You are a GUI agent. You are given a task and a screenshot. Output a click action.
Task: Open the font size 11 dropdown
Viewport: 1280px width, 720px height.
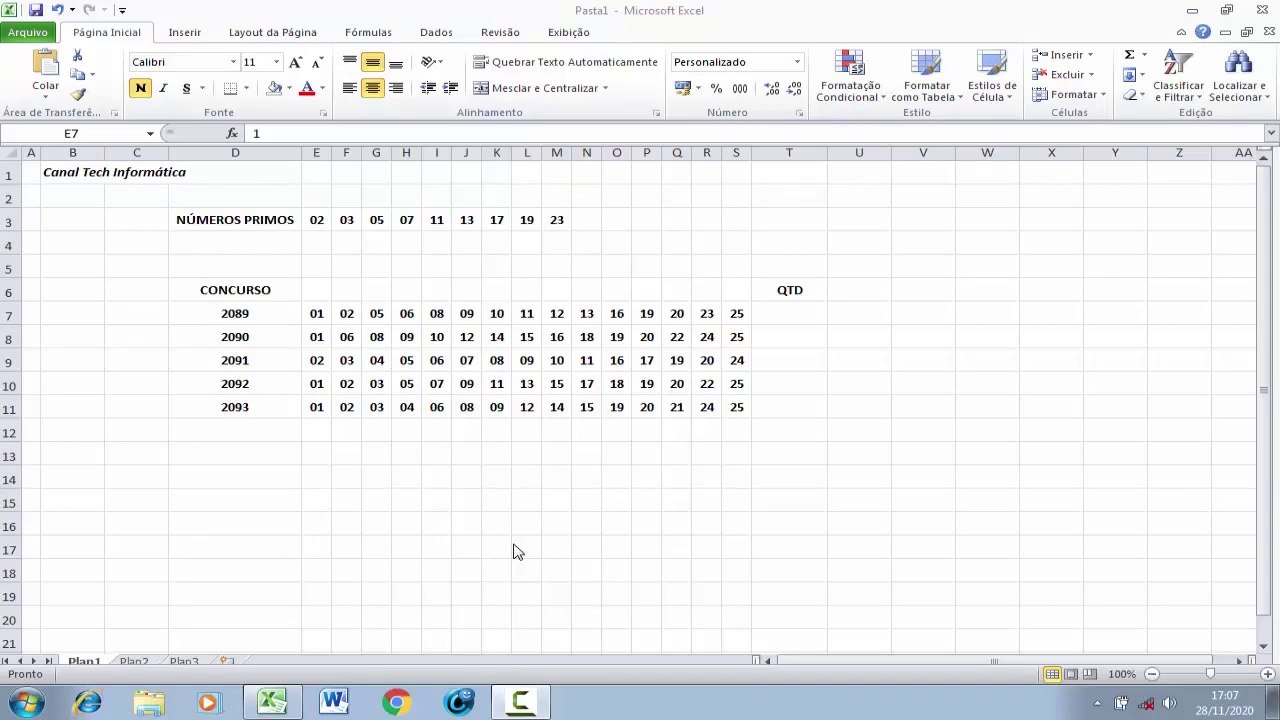click(277, 62)
